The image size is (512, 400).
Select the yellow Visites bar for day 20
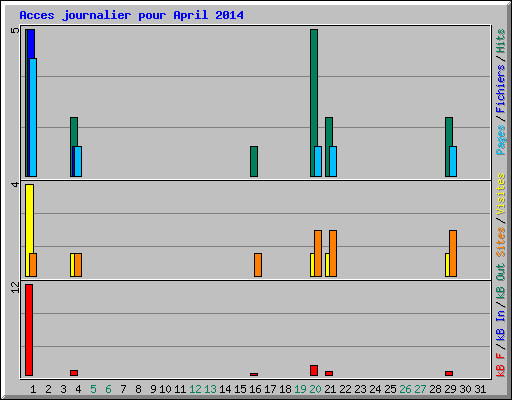point(312,265)
